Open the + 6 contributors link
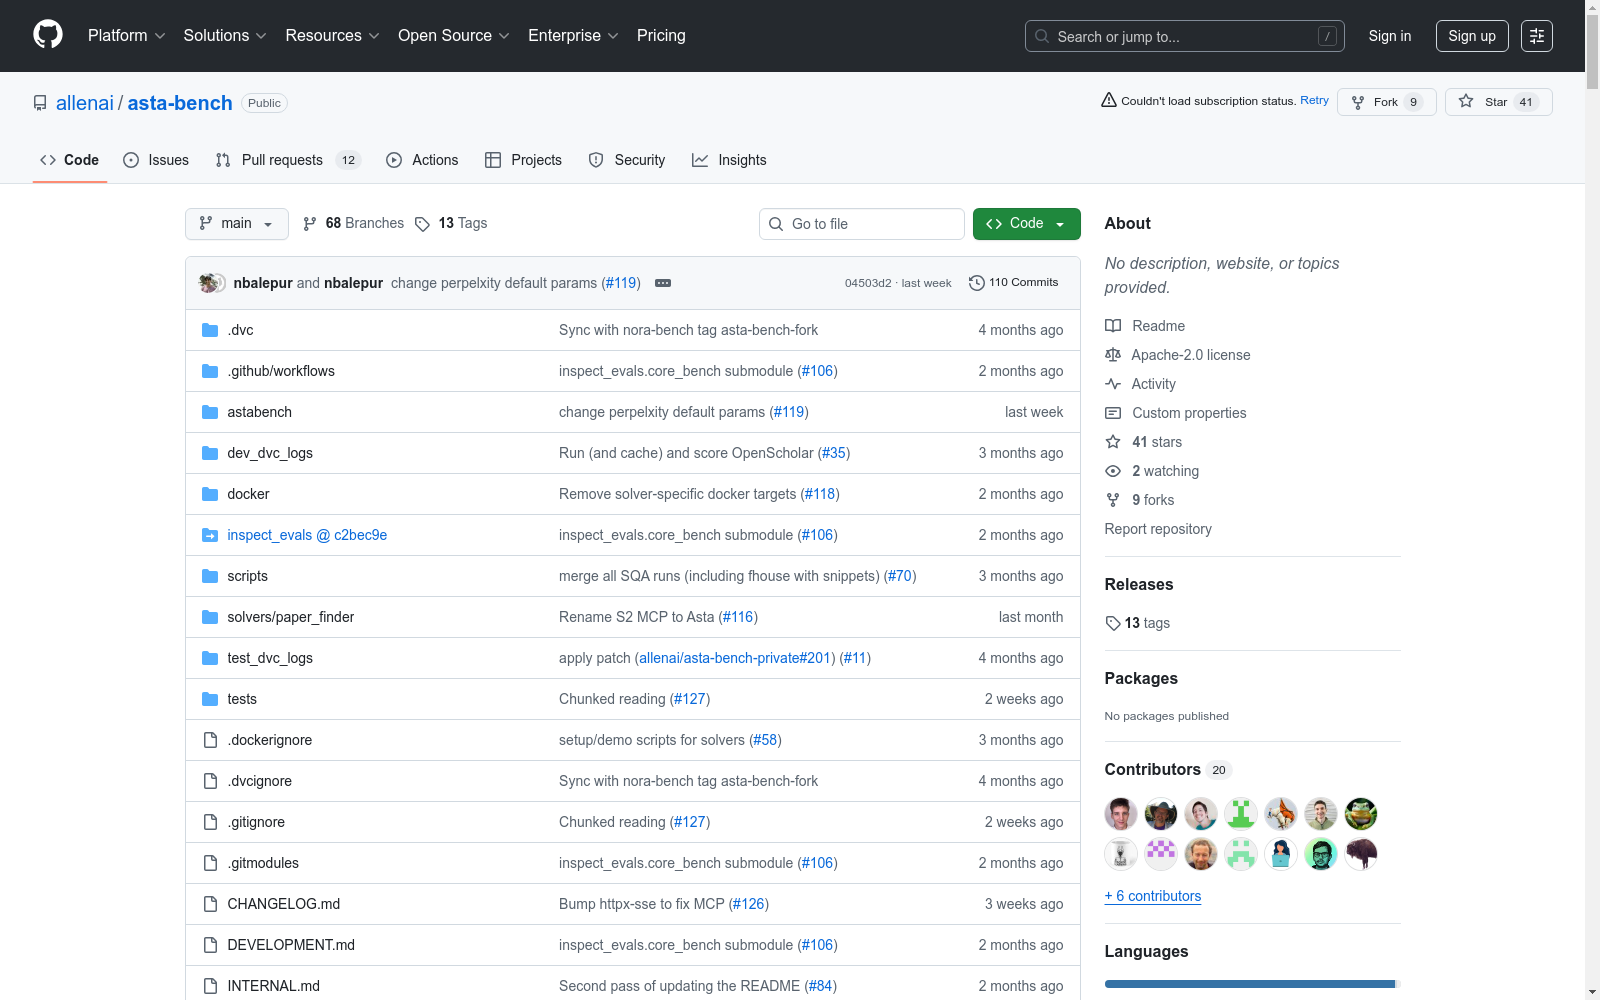Screen dimensions: 1600x1000 [1153, 896]
